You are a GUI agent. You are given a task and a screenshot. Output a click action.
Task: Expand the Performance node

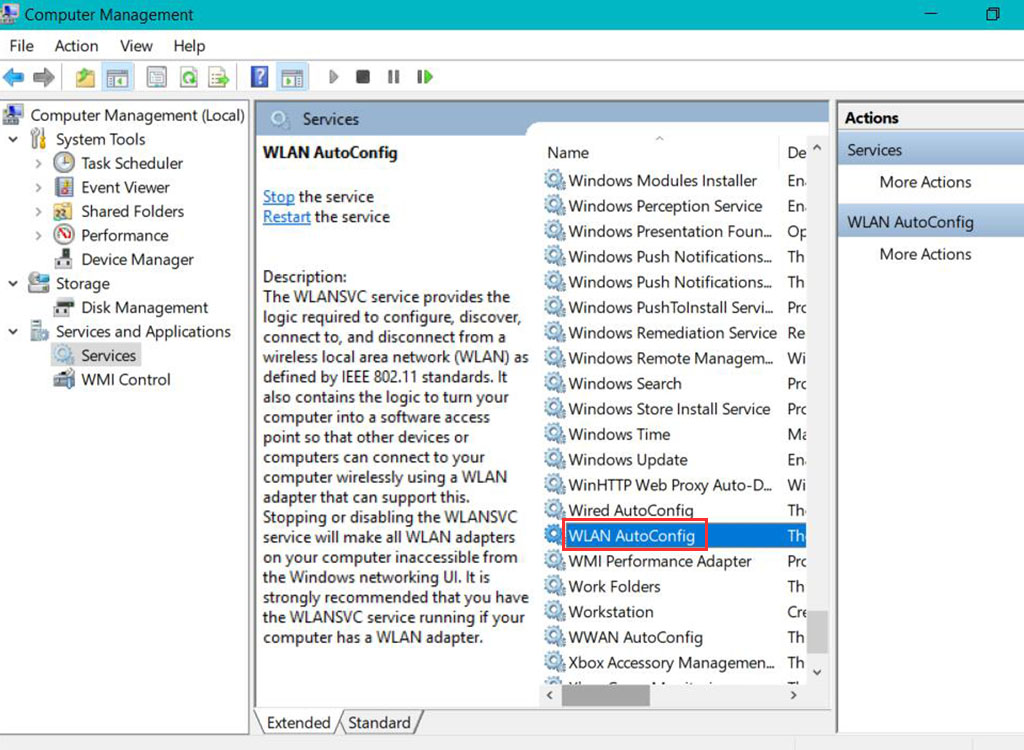(39, 235)
